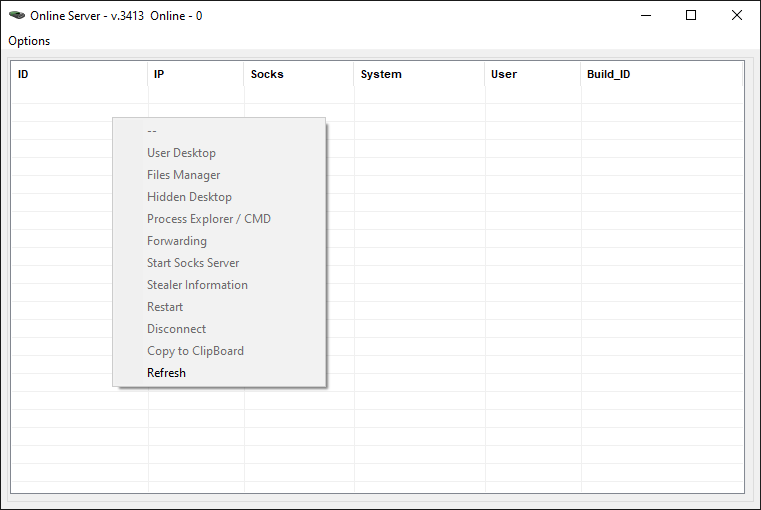Click the Socks column header
This screenshot has height=510, width=761.
click(299, 74)
